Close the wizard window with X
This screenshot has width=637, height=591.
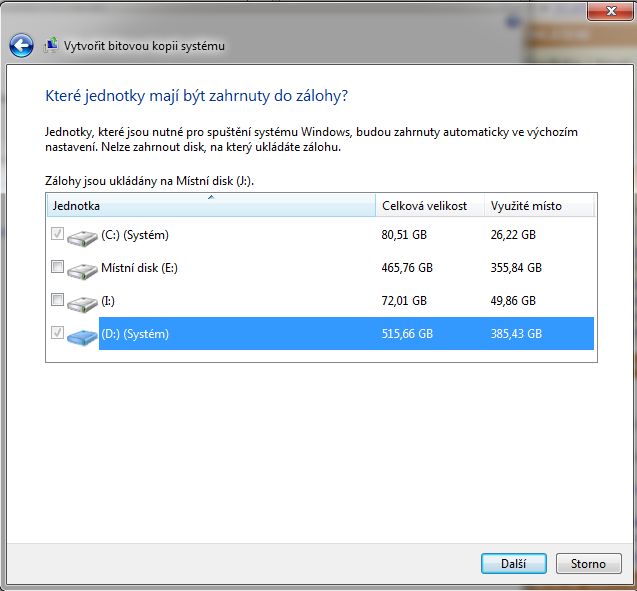[611, 11]
